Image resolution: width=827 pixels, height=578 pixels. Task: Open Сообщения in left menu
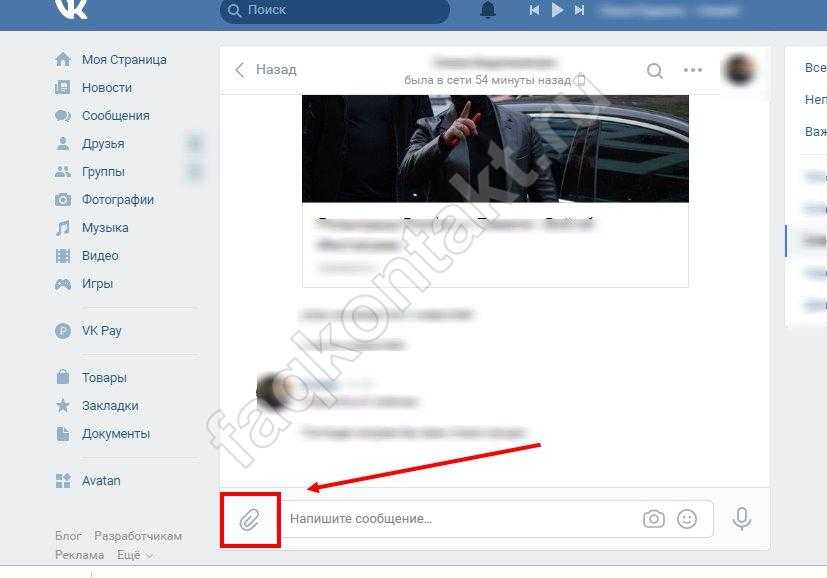click(116, 115)
